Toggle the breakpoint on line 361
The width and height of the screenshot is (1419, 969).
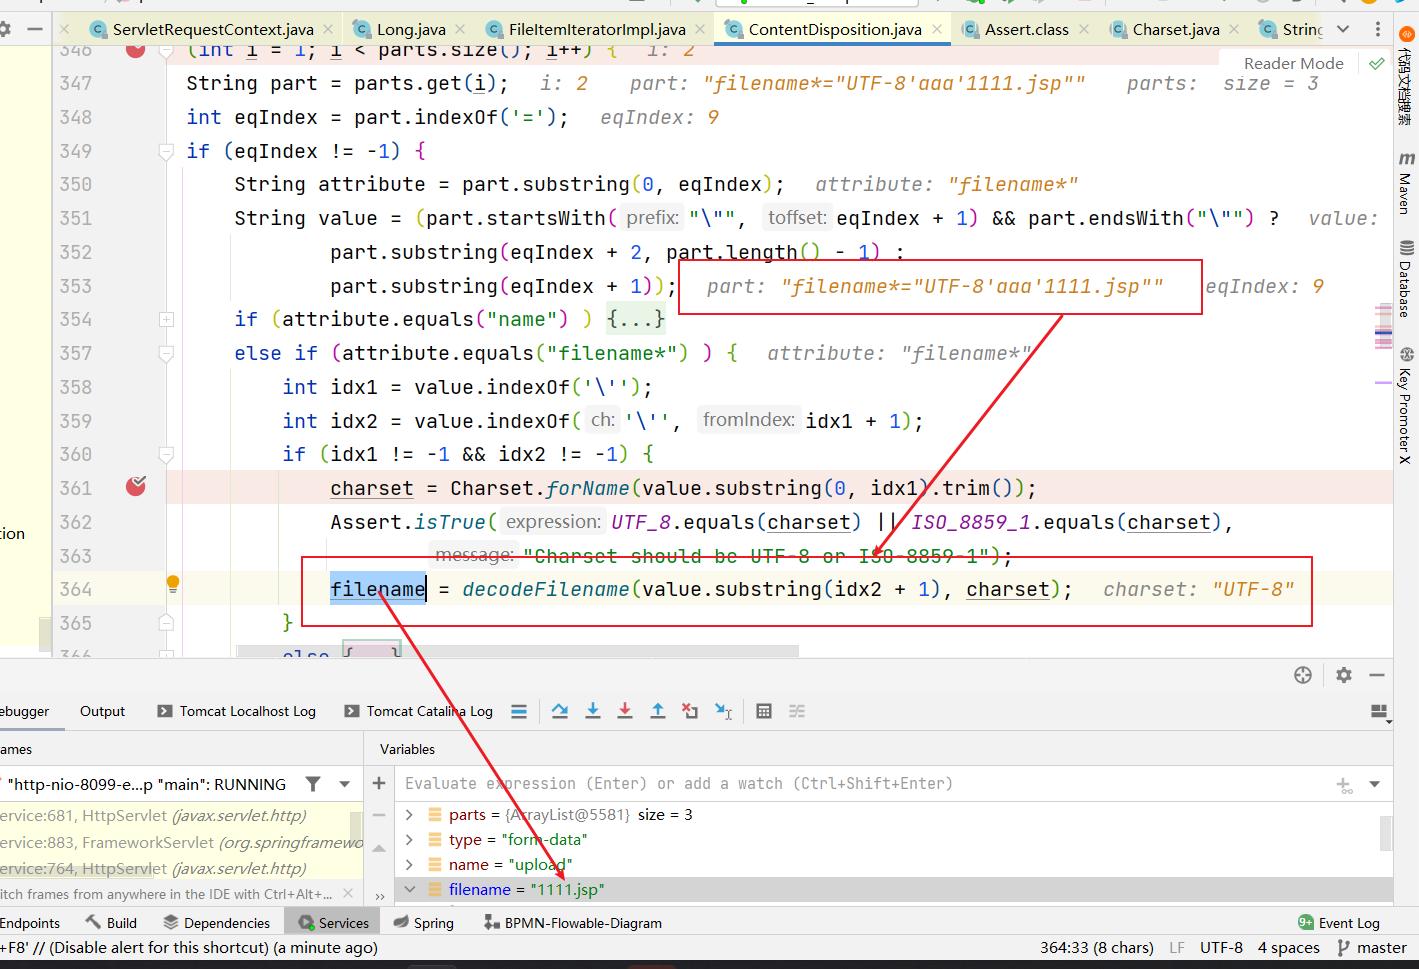[136, 487]
